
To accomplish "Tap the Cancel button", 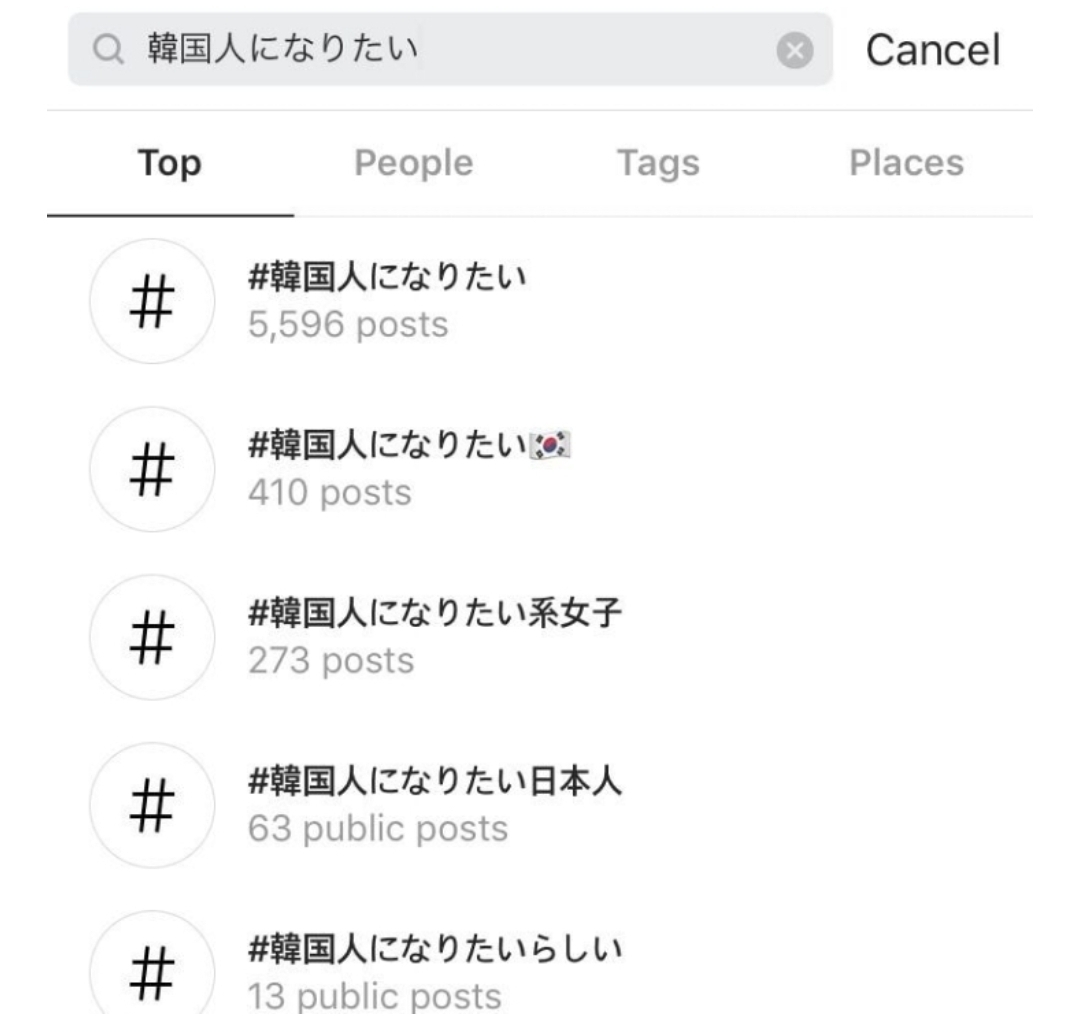I will (932, 50).
